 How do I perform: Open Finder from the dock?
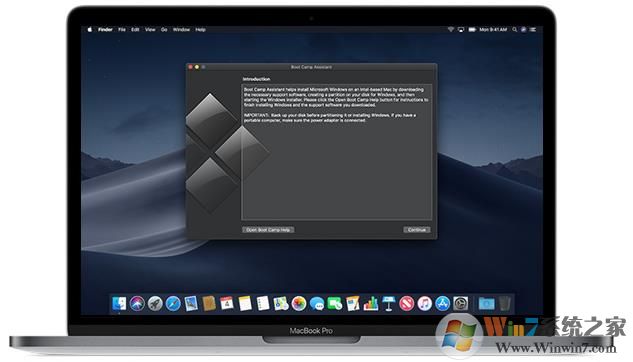coord(119,303)
